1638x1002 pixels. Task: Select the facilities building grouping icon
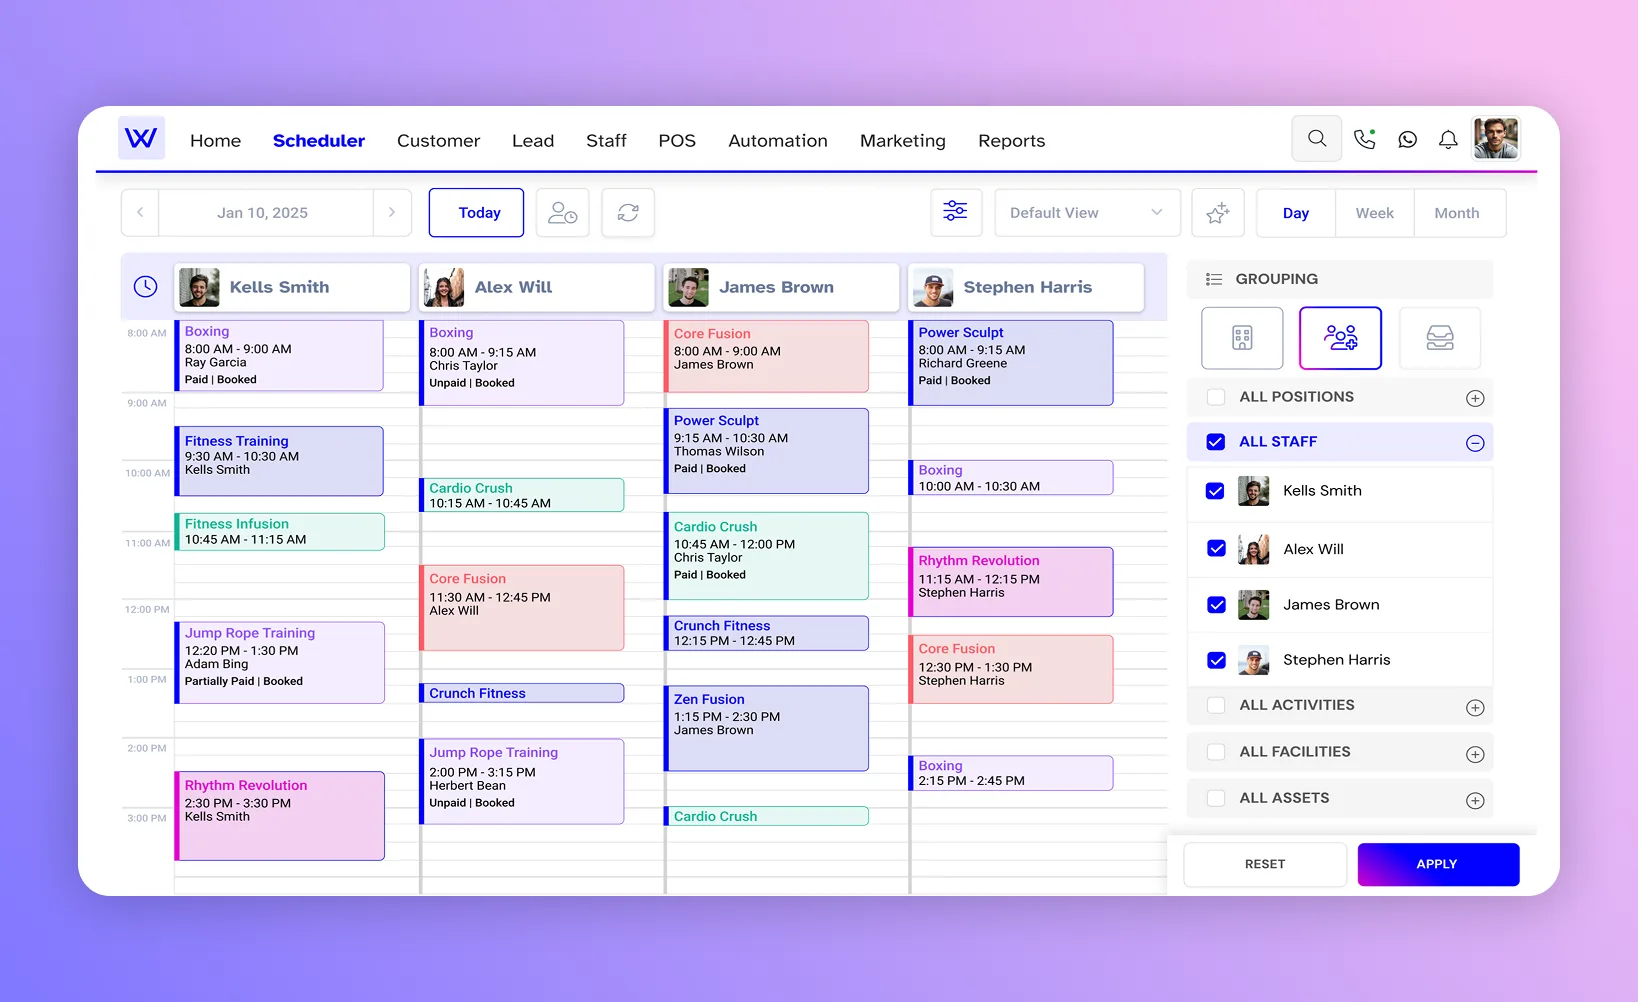click(1241, 338)
